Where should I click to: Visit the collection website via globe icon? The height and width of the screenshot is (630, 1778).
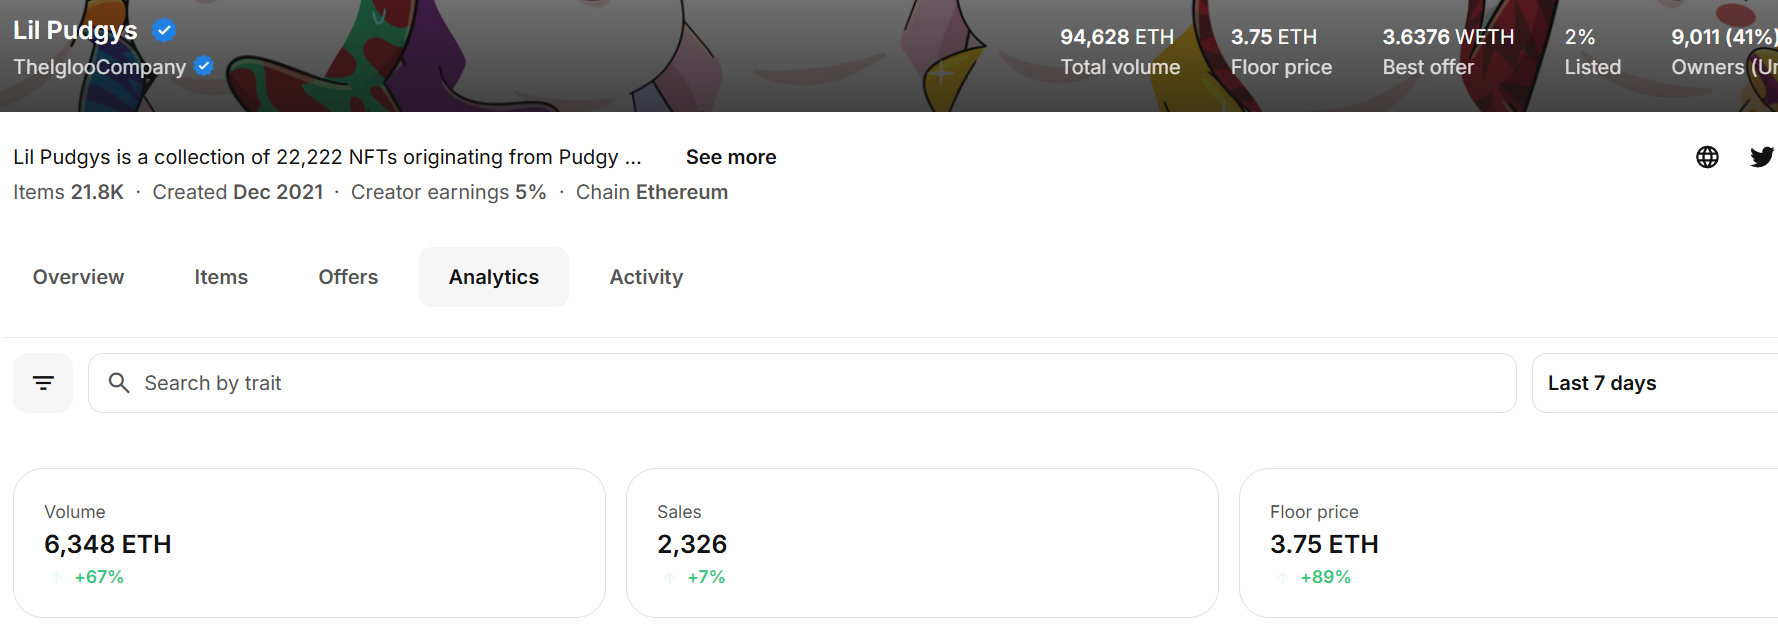(x=1708, y=157)
